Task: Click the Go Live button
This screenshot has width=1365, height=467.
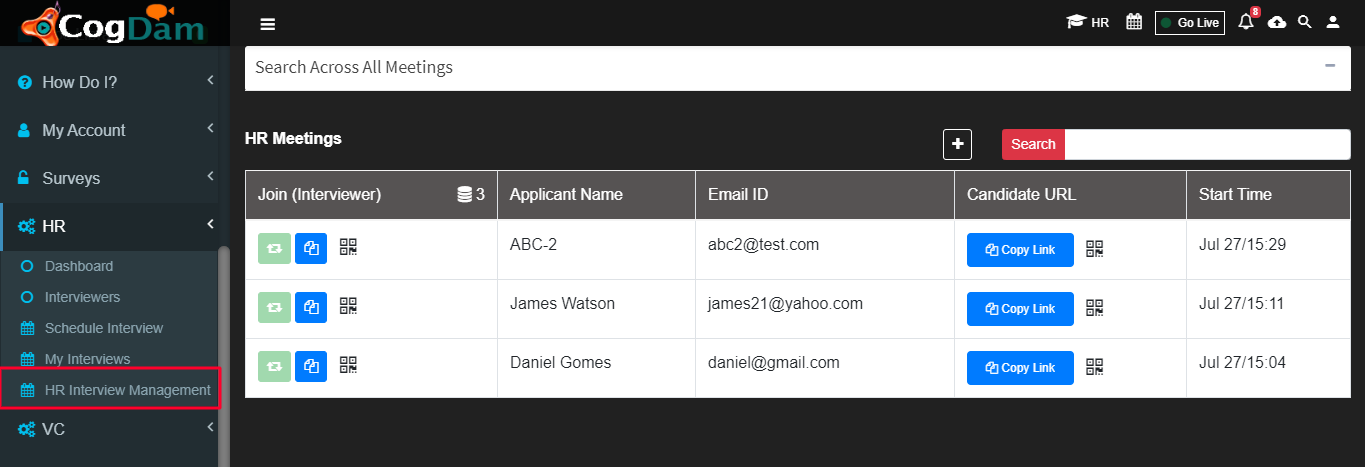Action: click(1189, 23)
